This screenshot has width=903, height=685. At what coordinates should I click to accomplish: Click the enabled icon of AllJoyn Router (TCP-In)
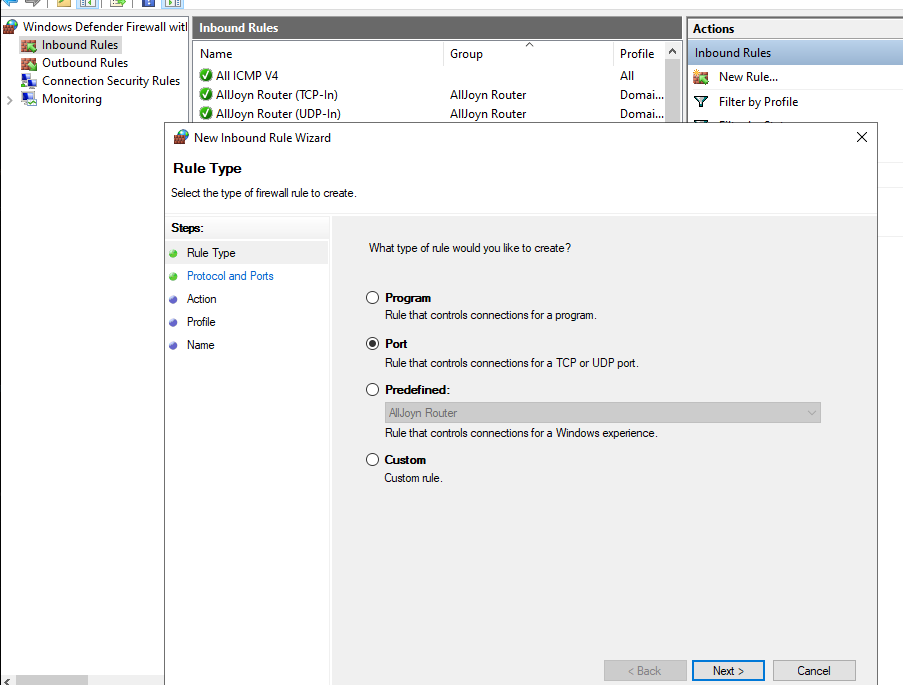click(x=206, y=94)
